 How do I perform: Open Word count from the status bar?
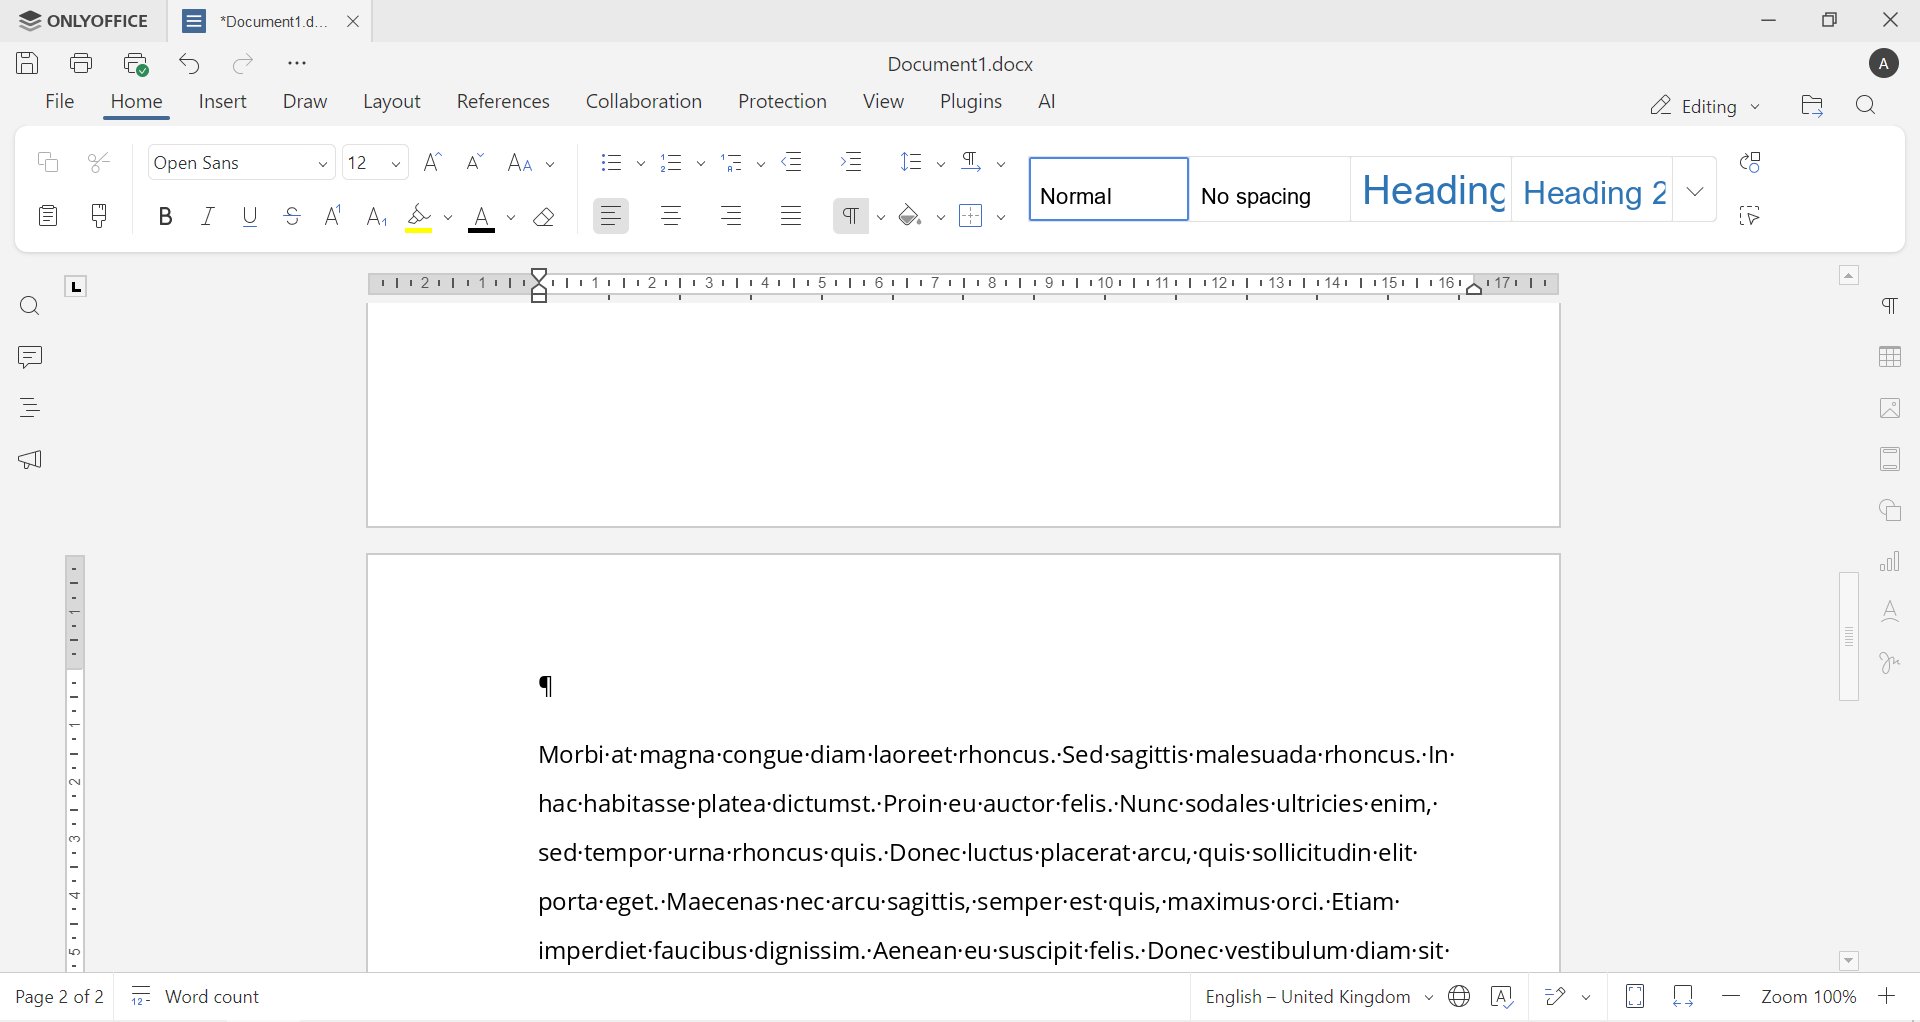[196, 996]
